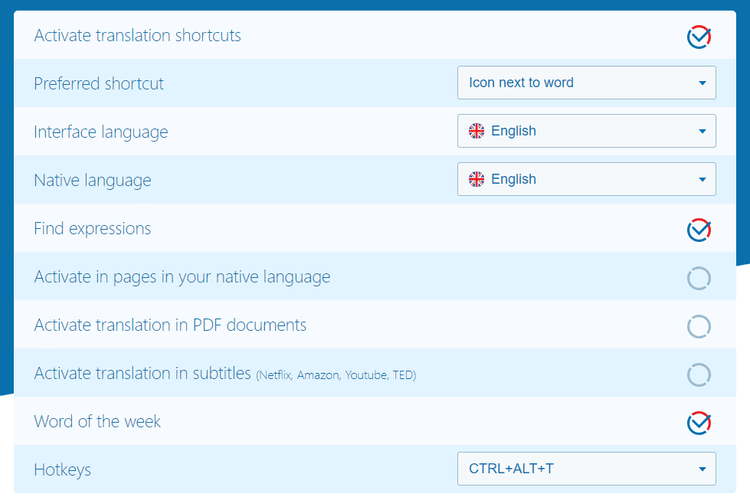This screenshot has height=503, width=750.
Task: Click the "Find expressions" label text
Action: [x=92, y=228]
